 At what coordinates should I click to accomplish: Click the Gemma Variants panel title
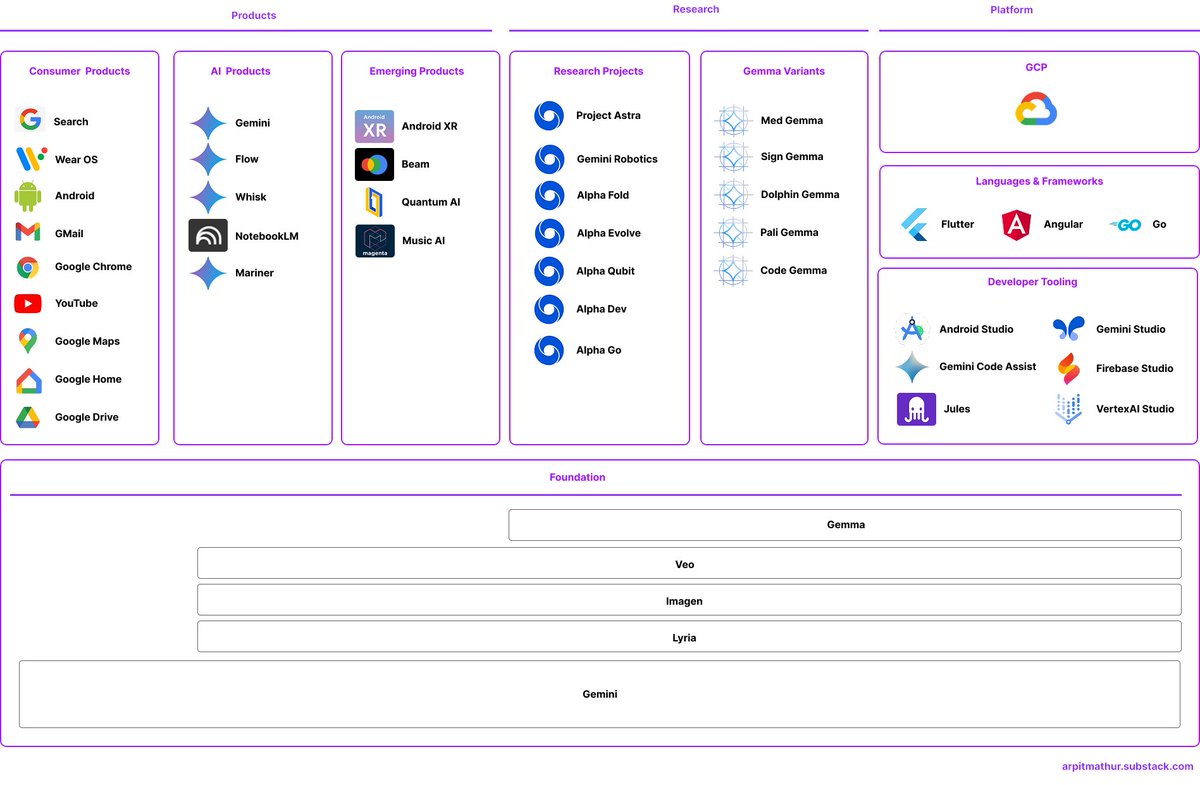pyautogui.click(x=784, y=71)
